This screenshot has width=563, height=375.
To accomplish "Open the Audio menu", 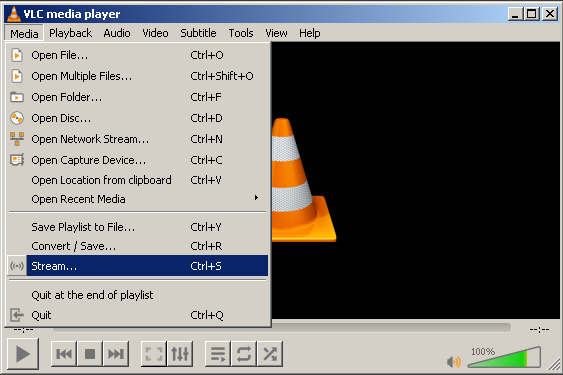I will 117,33.
